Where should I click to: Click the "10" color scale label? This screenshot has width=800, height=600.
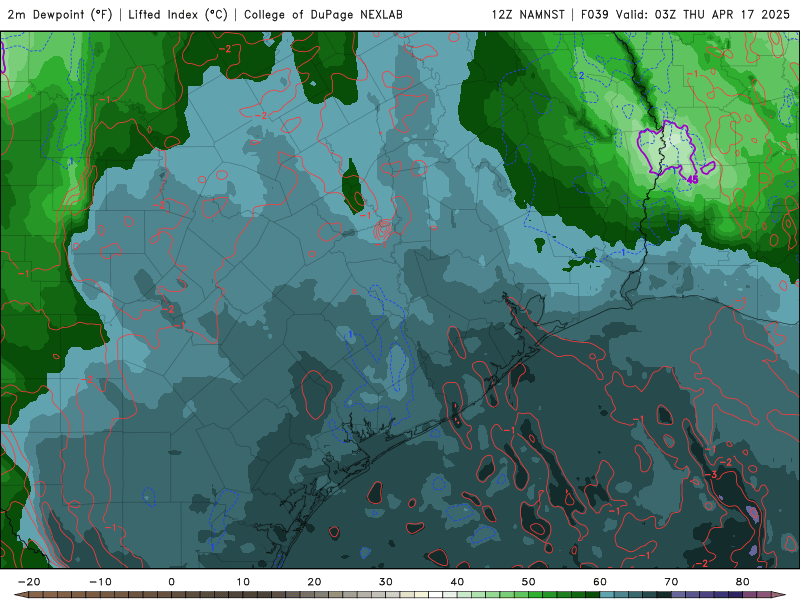click(x=243, y=582)
